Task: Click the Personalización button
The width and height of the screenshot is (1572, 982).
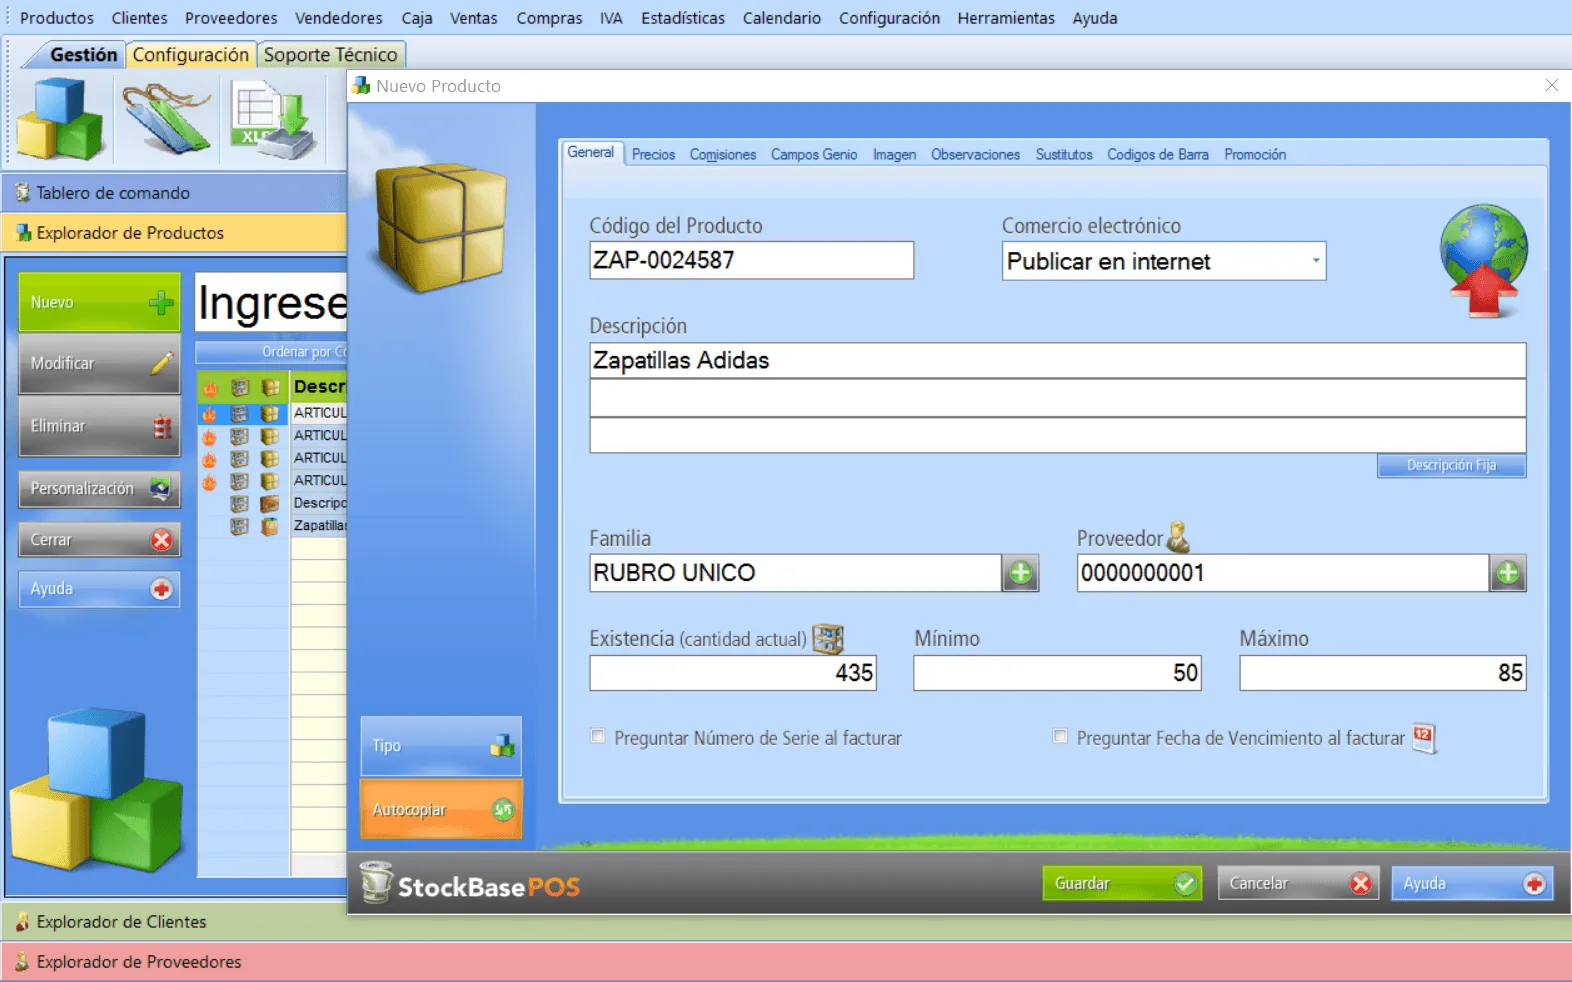Action: pos(99,489)
